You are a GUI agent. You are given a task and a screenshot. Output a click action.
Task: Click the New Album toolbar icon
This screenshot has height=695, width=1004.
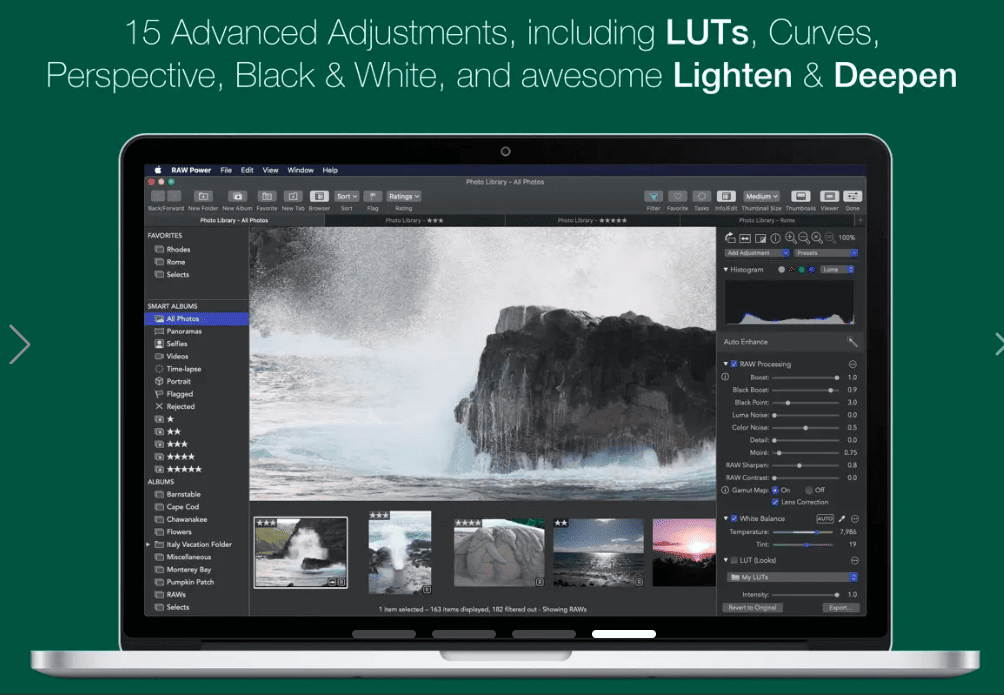[238, 196]
